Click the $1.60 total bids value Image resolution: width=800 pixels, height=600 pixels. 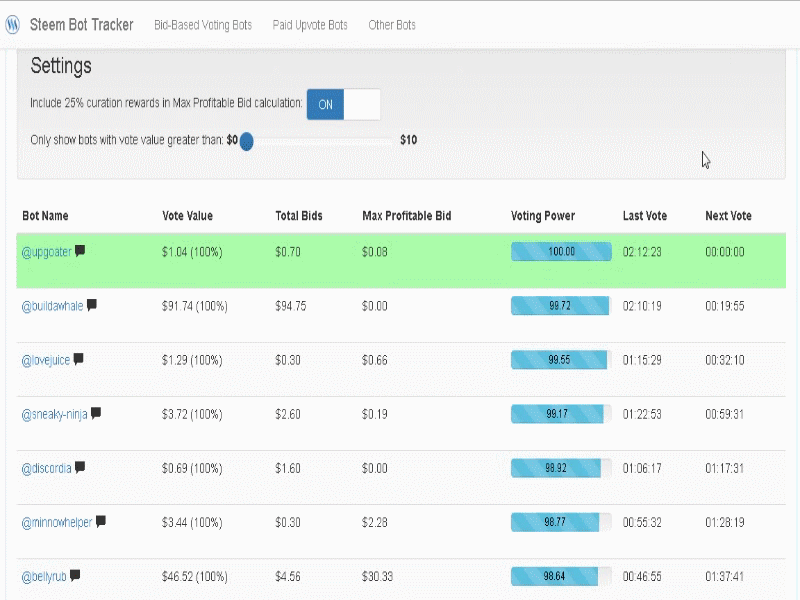tap(288, 468)
